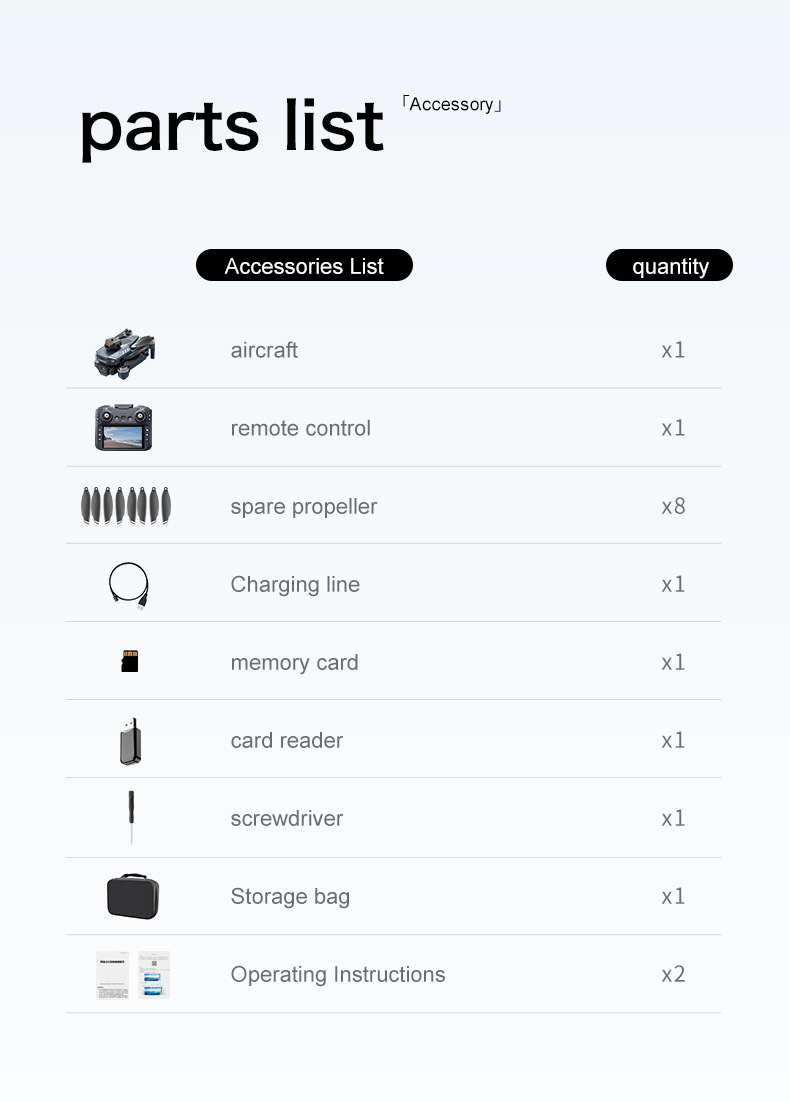Click the remote control image
The image size is (790, 1102).
click(124, 428)
